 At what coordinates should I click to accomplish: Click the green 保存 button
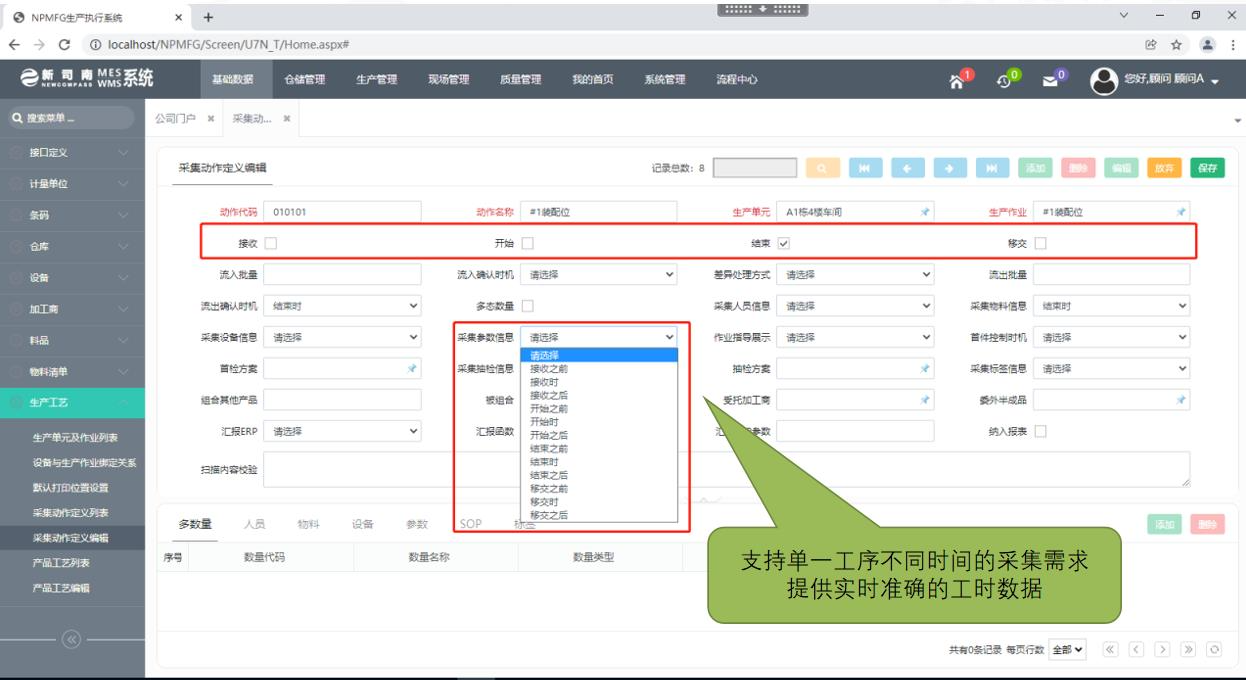pyautogui.click(x=1206, y=168)
